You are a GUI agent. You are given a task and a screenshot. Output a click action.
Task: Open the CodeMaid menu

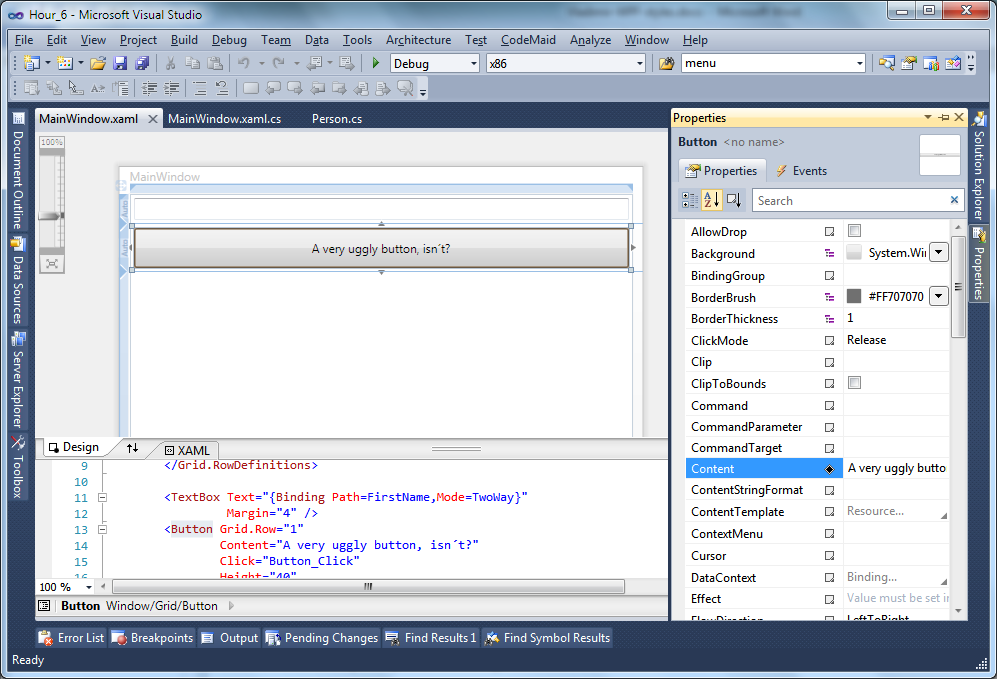coord(528,40)
